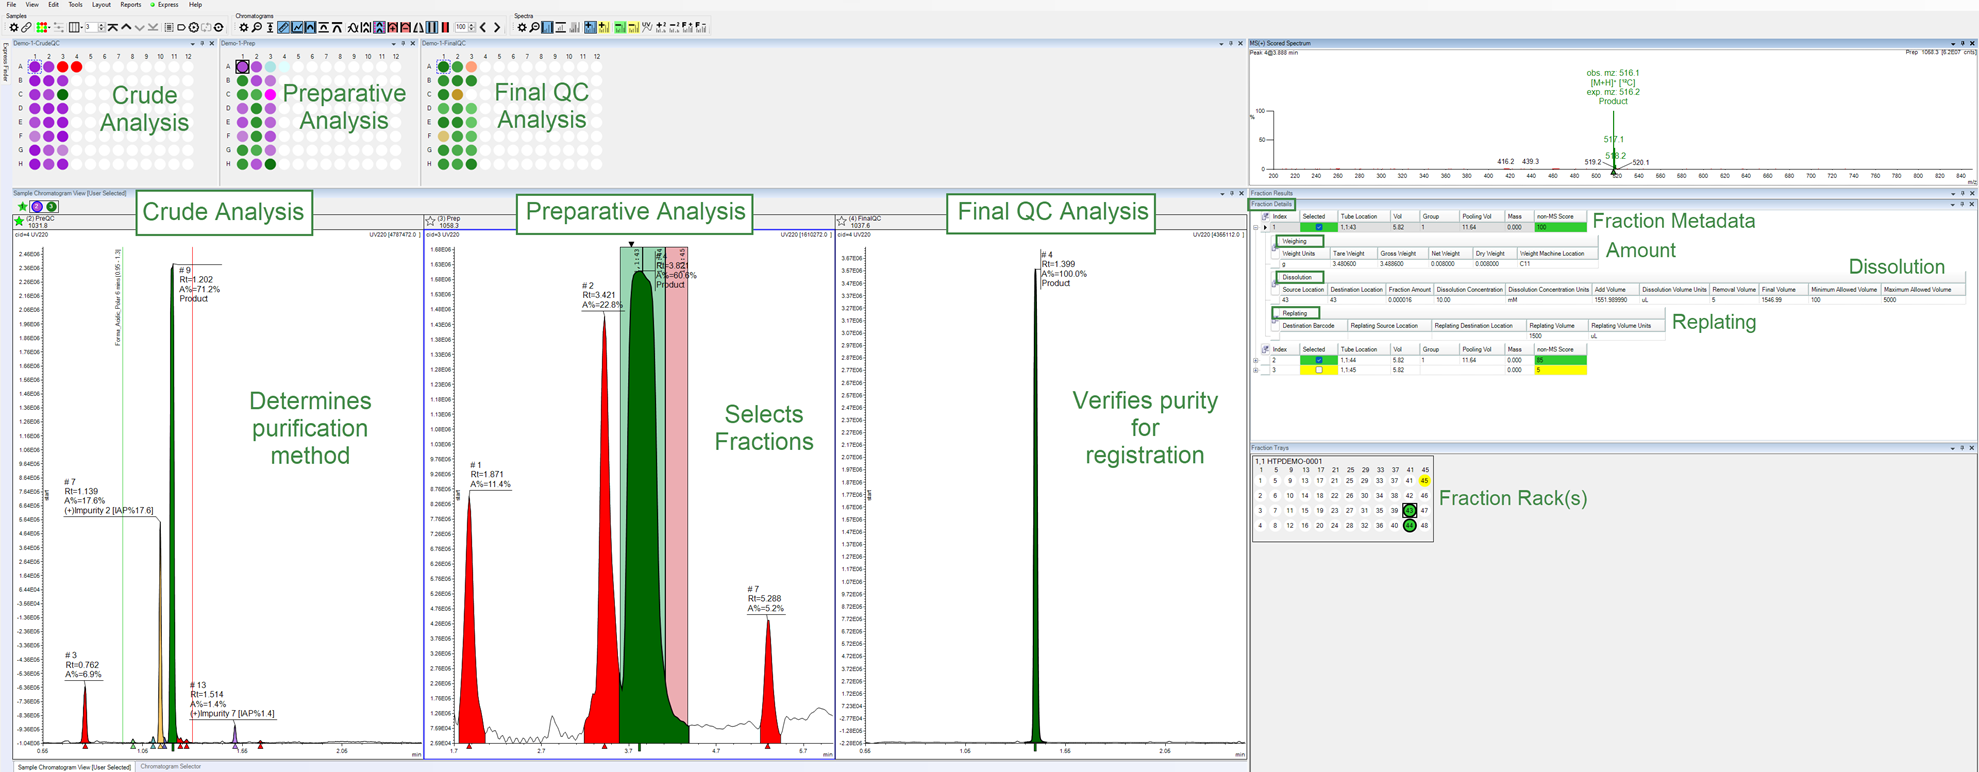Toggle Selected checkbox for fraction row 1
This screenshot has width=1979, height=772.
[x=1318, y=227]
